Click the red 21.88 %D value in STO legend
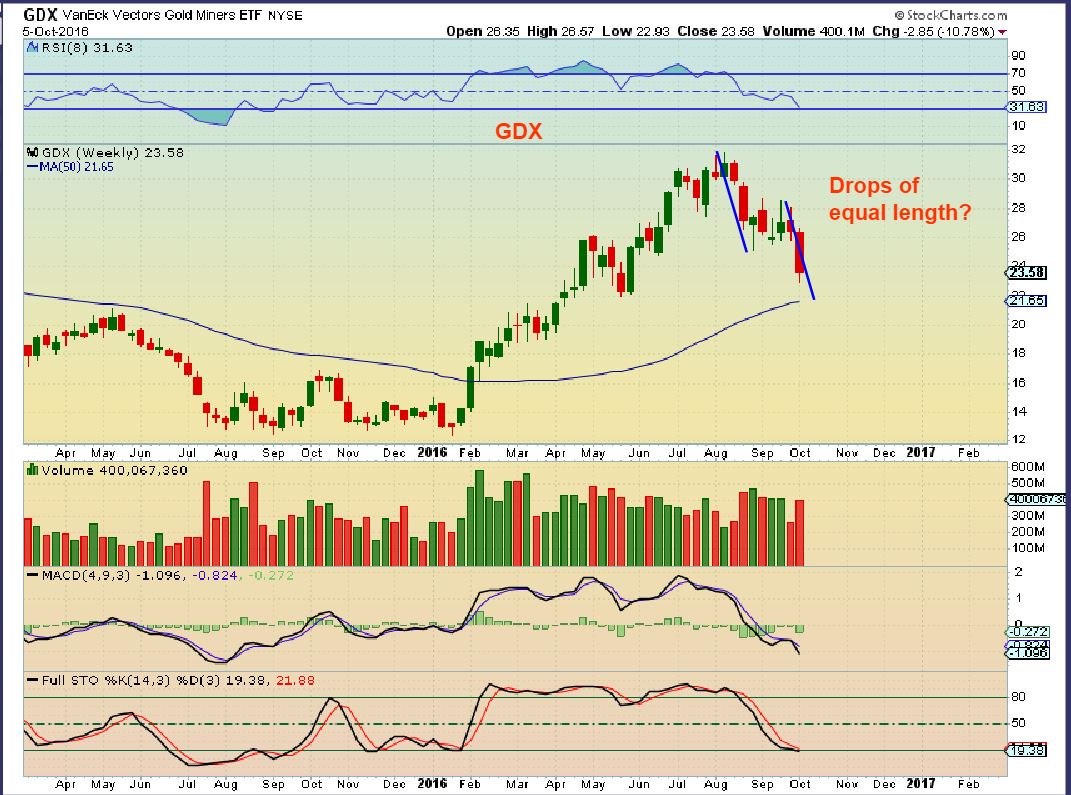Screen dimensions: 1071x795 pos(295,680)
